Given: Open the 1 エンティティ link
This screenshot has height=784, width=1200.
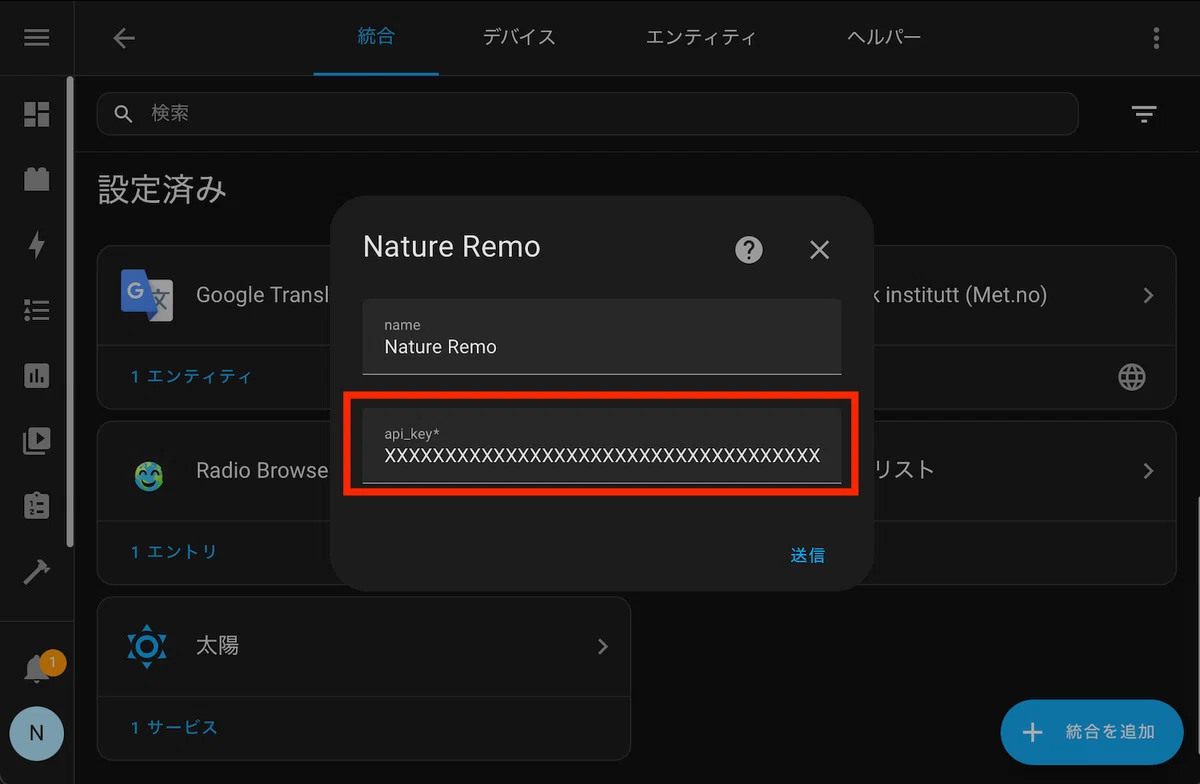Looking at the screenshot, I should click(x=192, y=377).
